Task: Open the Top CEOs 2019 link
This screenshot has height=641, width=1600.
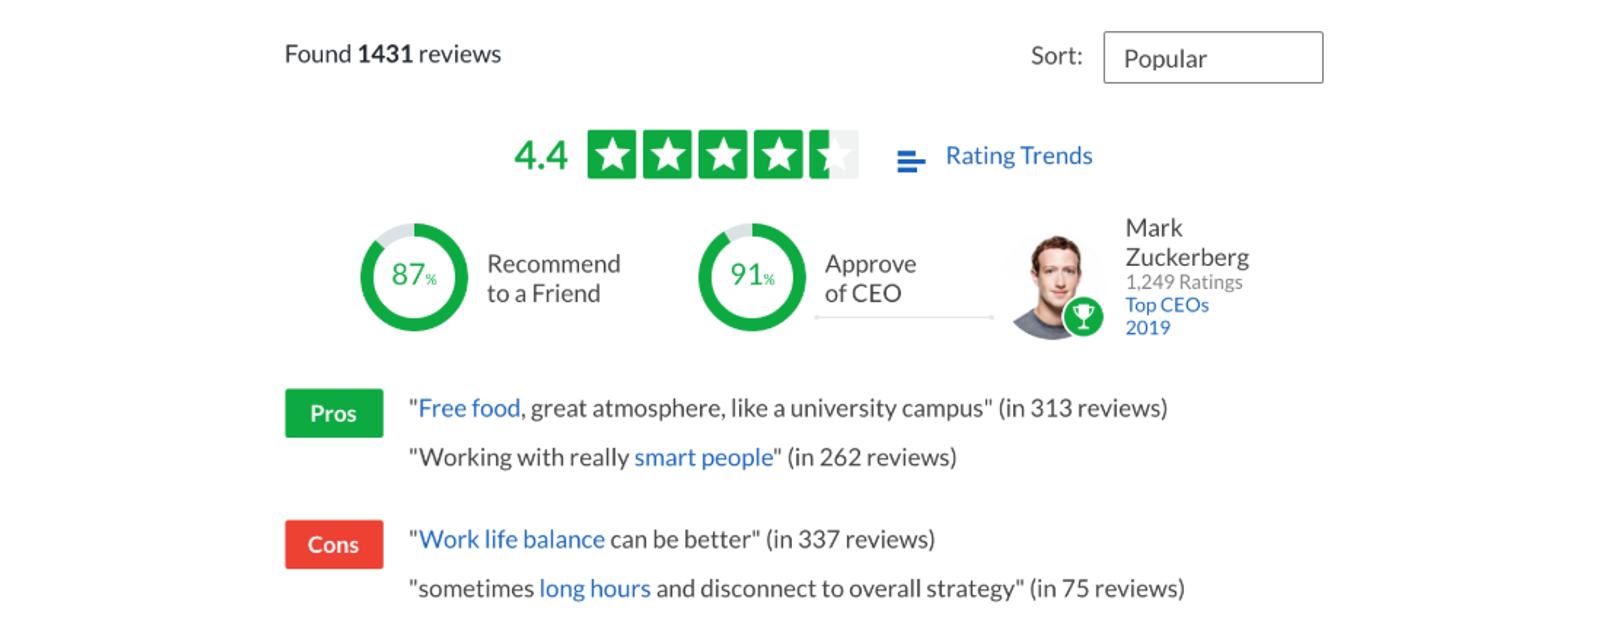Action: click(x=1167, y=316)
